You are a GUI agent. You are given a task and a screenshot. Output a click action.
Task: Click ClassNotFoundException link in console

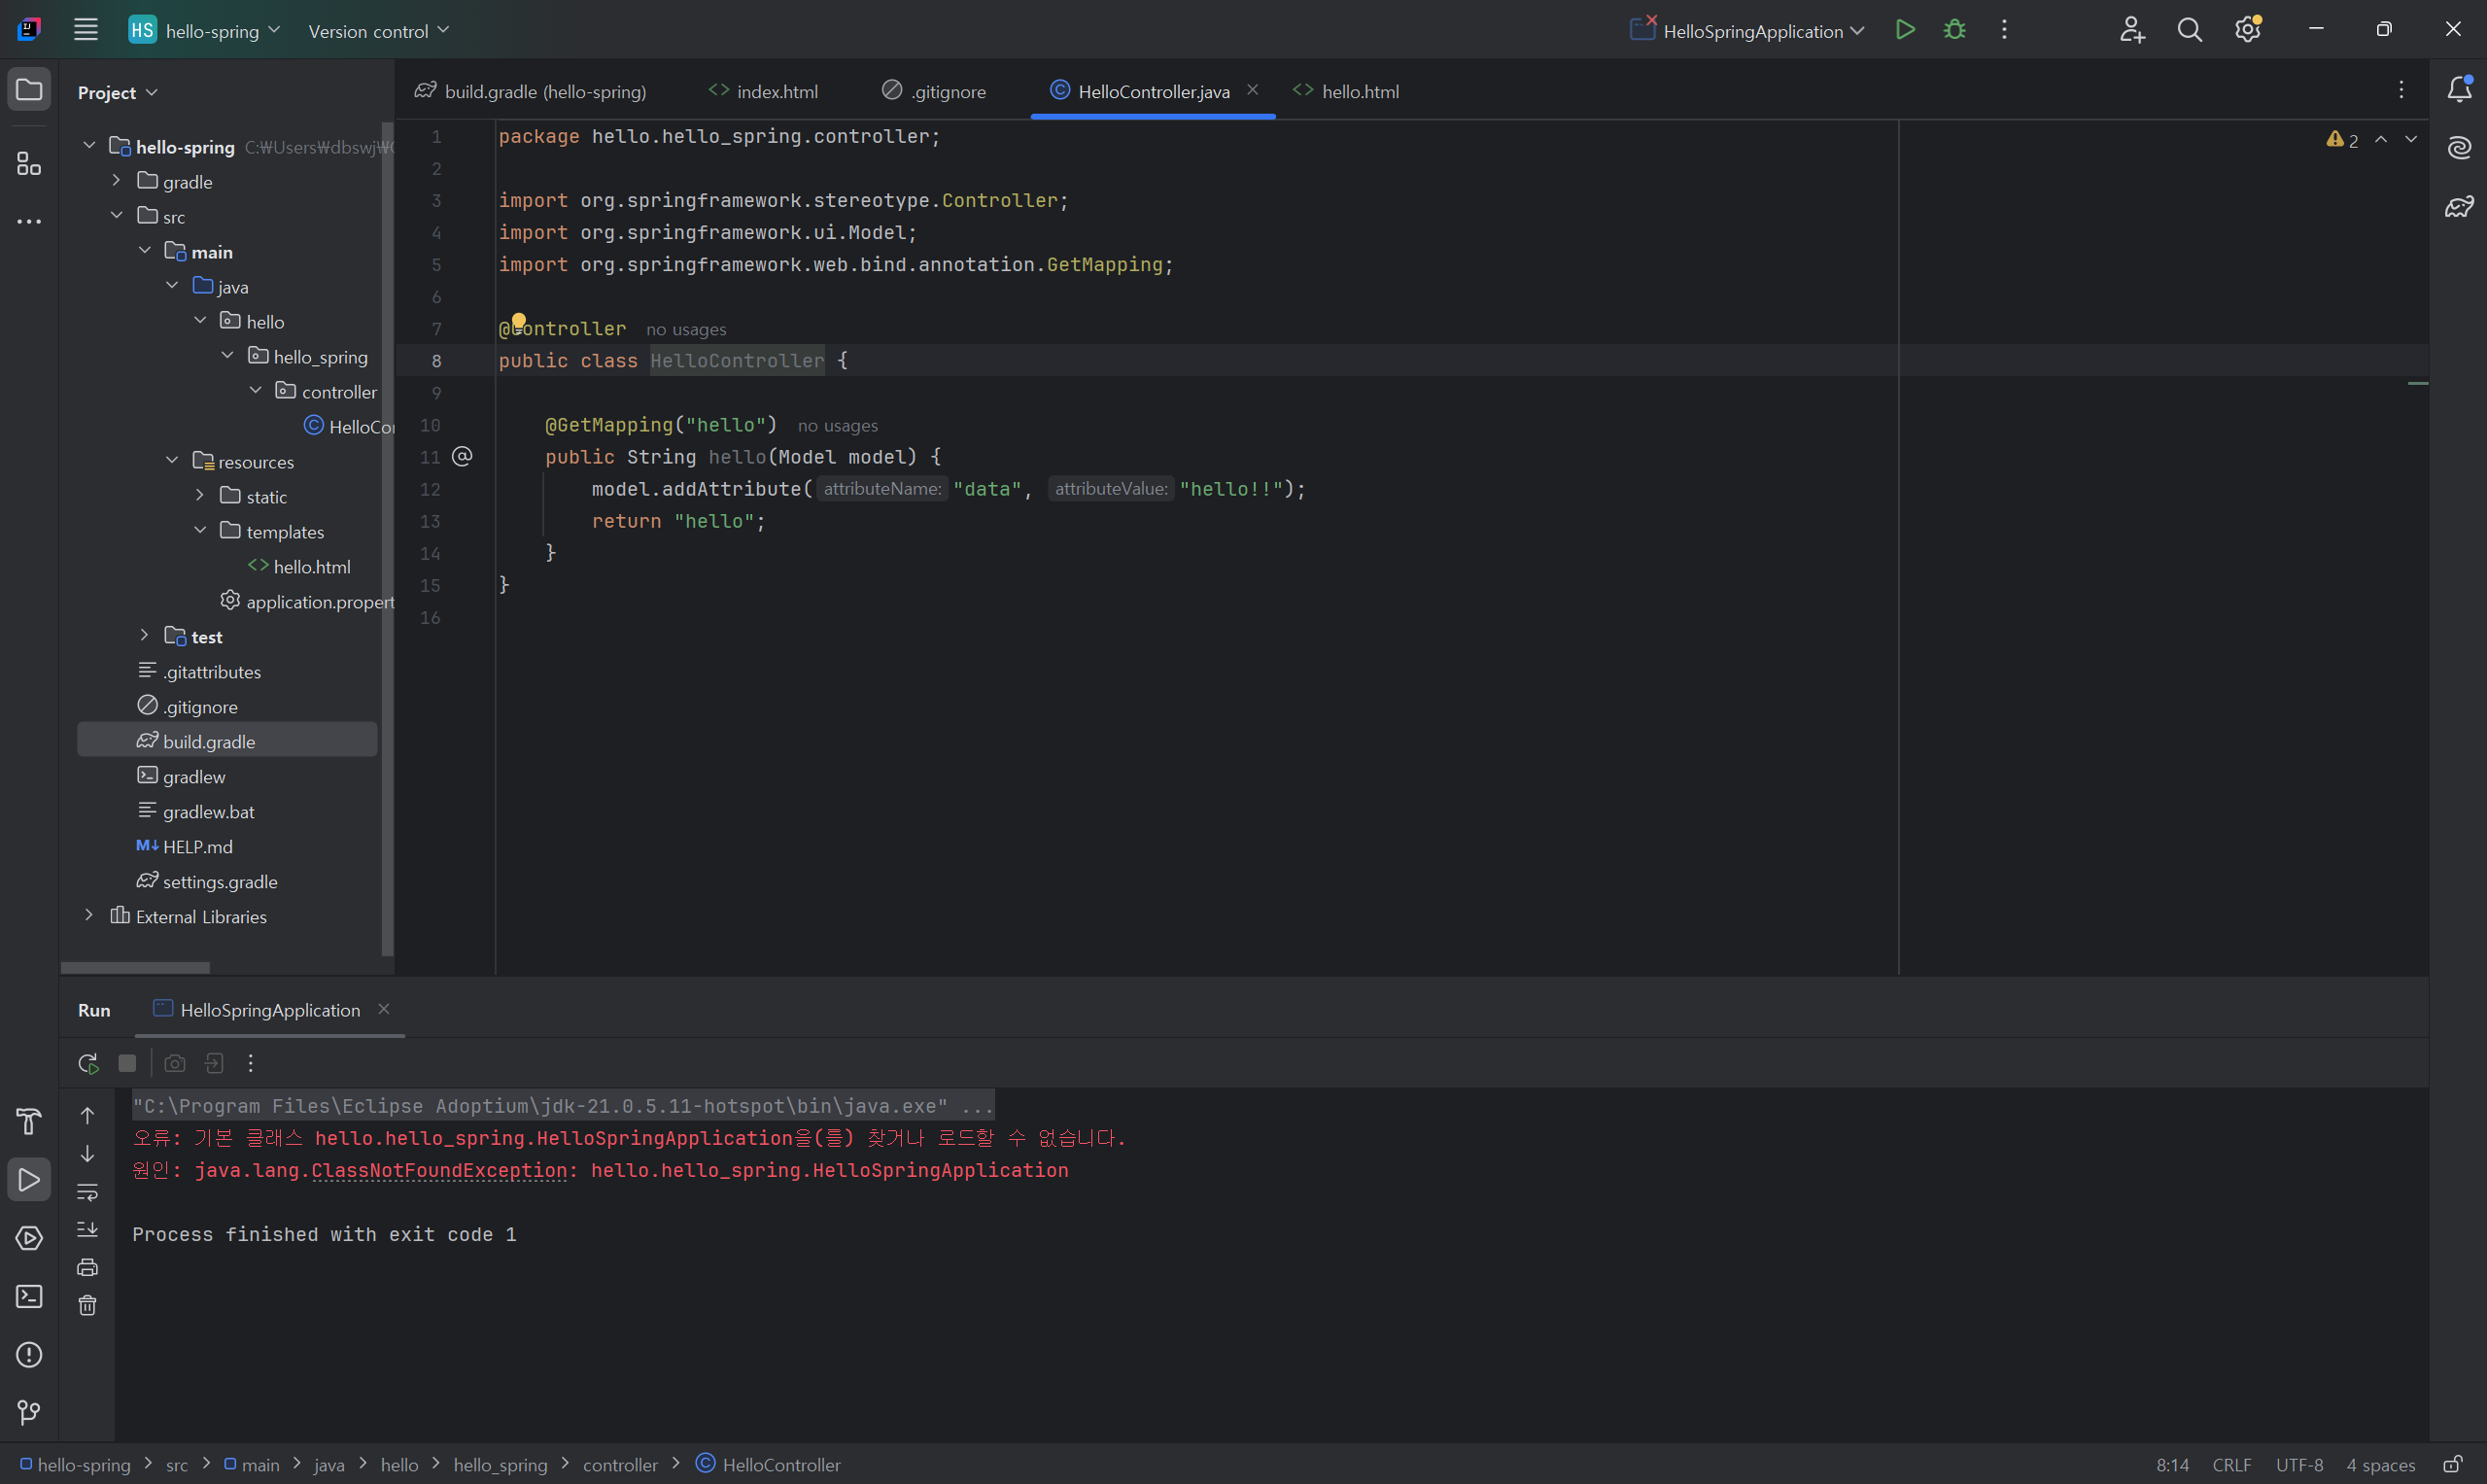pyautogui.click(x=439, y=1170)
